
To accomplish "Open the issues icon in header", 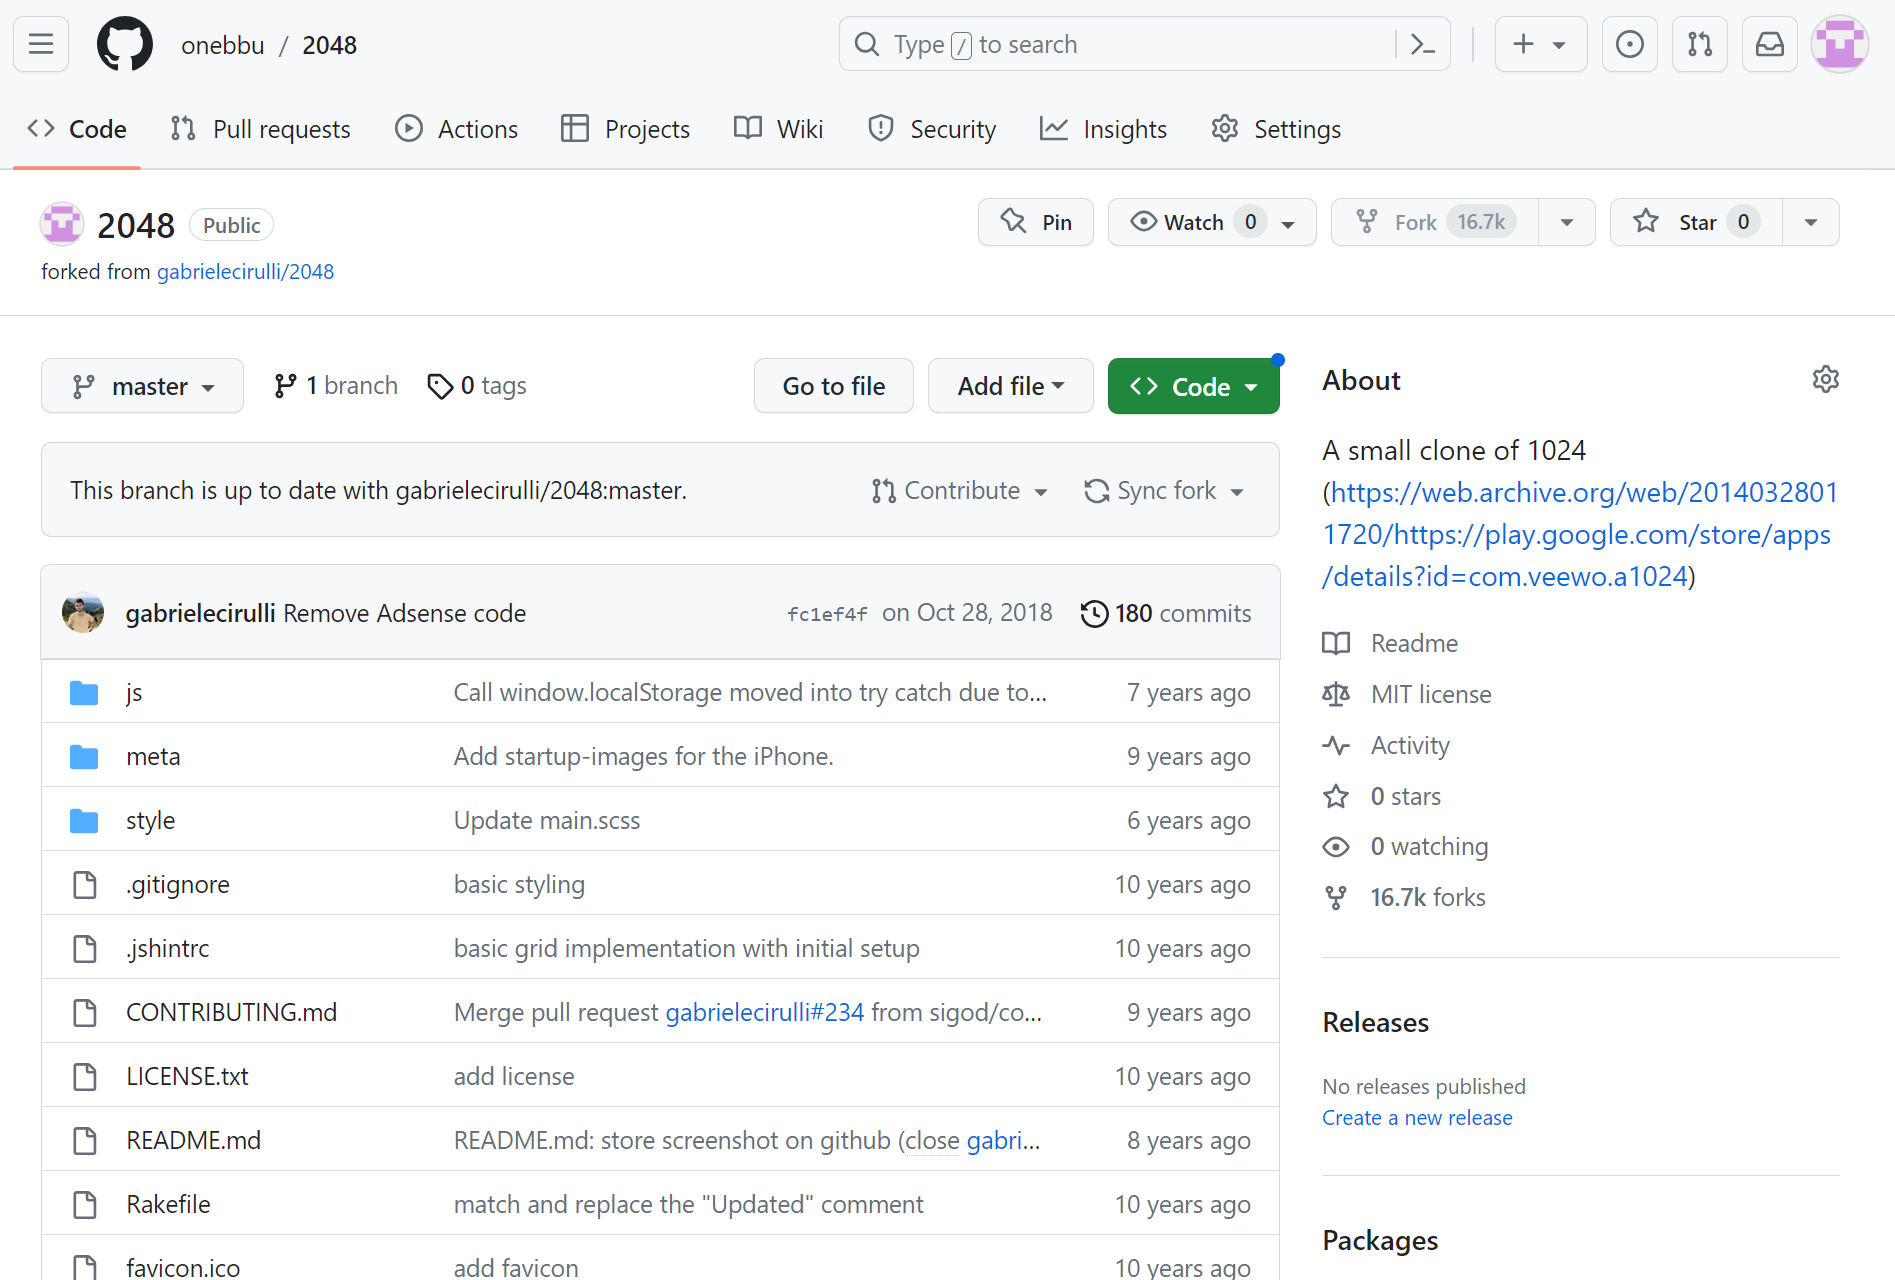I will (1630, 44).
